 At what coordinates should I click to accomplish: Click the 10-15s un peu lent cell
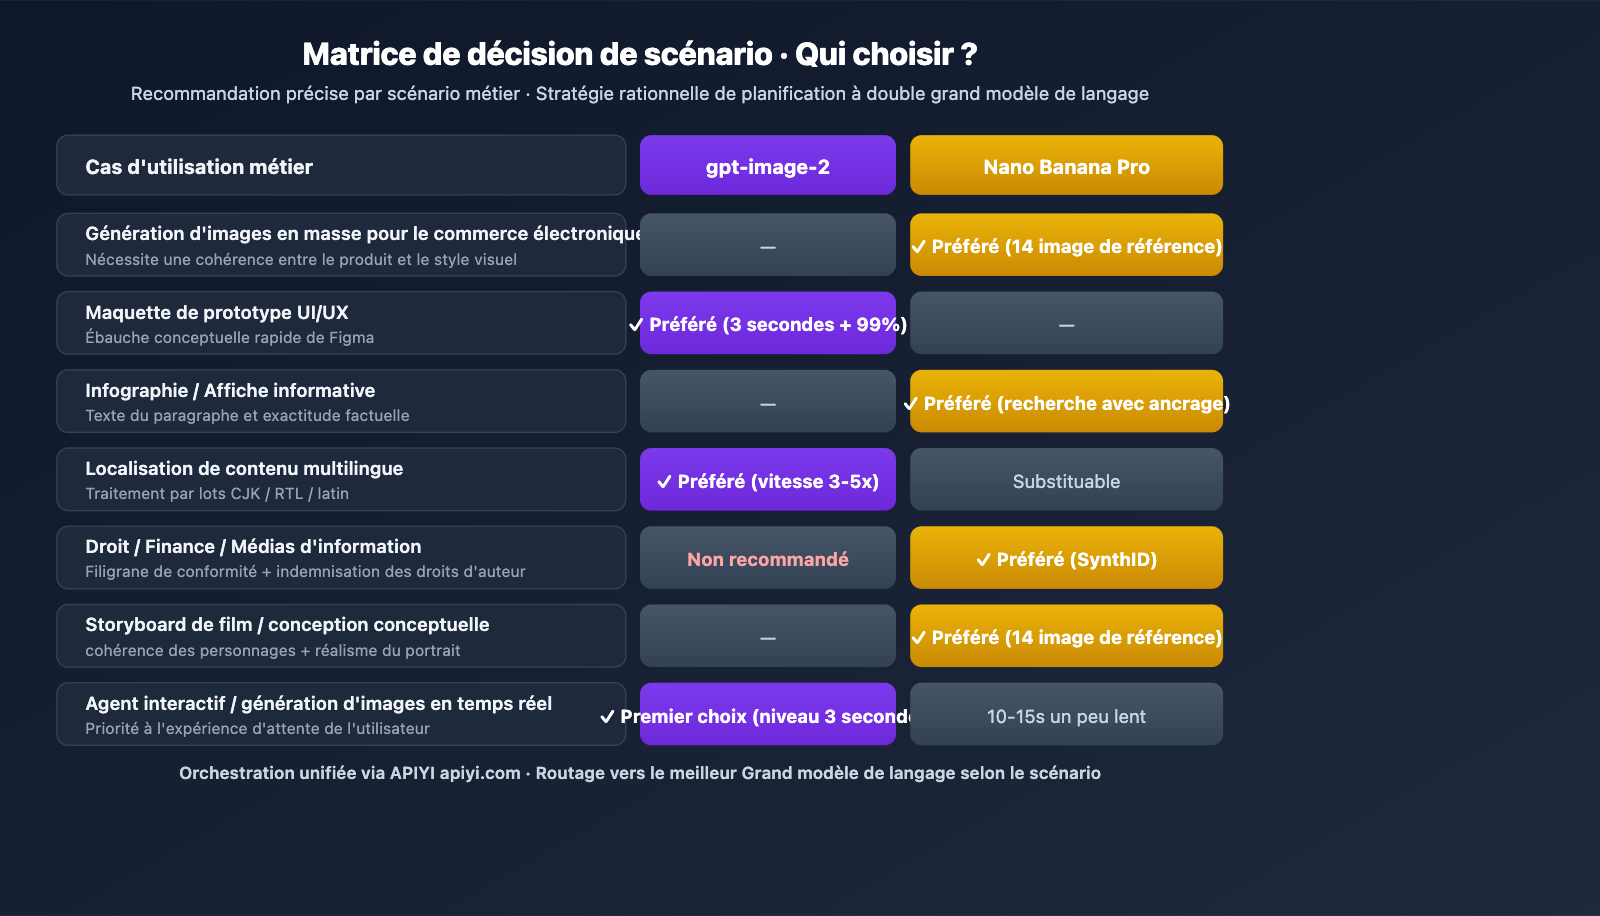point(1066,716)
